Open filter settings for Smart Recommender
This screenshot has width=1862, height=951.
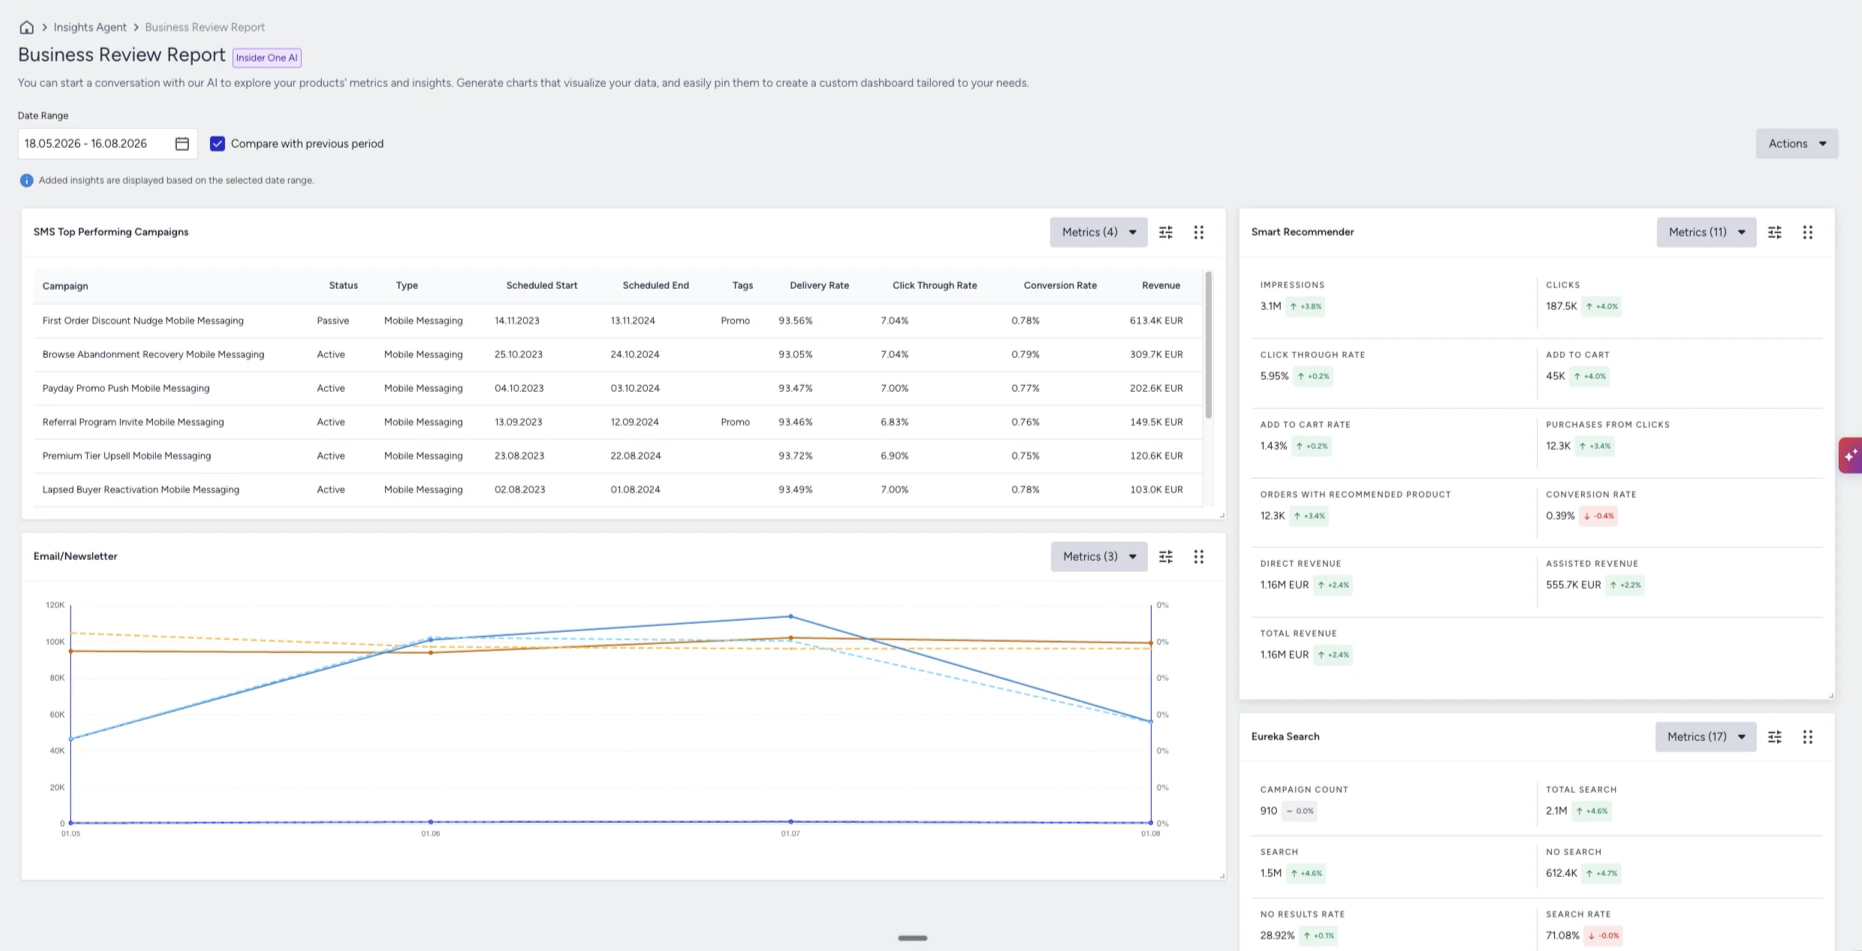coord(1775,232)
